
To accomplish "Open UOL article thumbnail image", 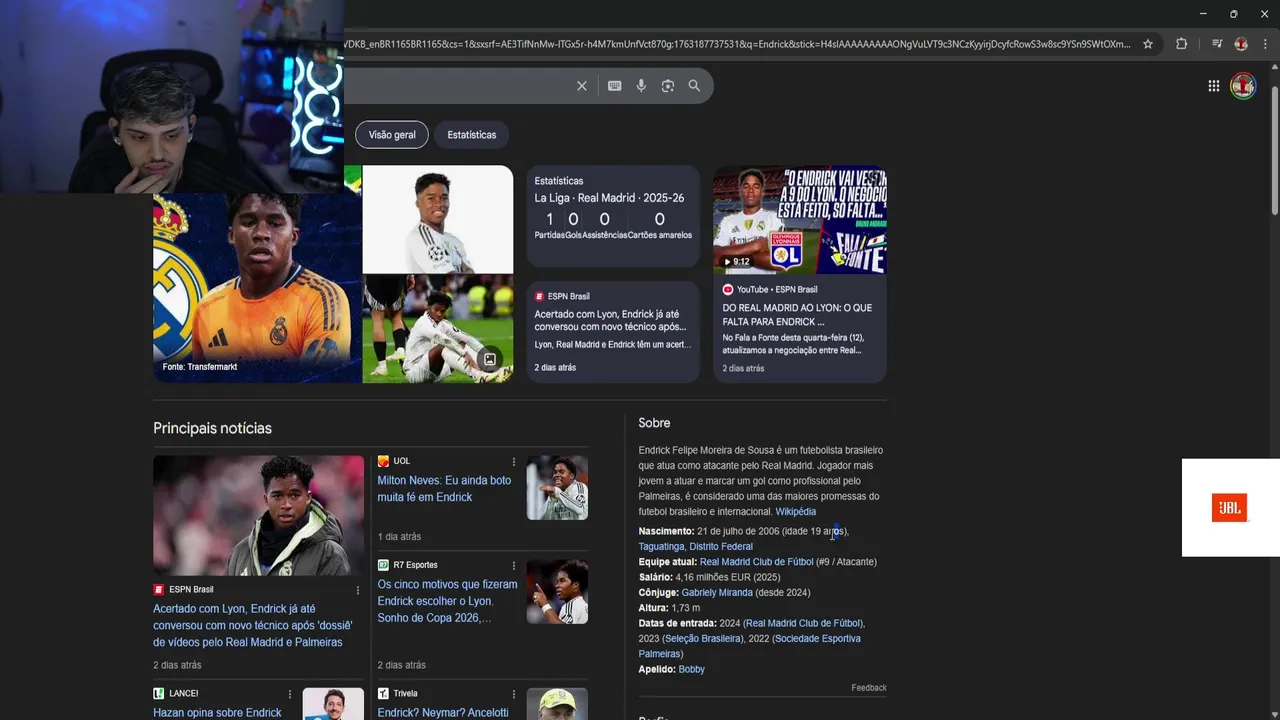I will click(x=557, y=488).
